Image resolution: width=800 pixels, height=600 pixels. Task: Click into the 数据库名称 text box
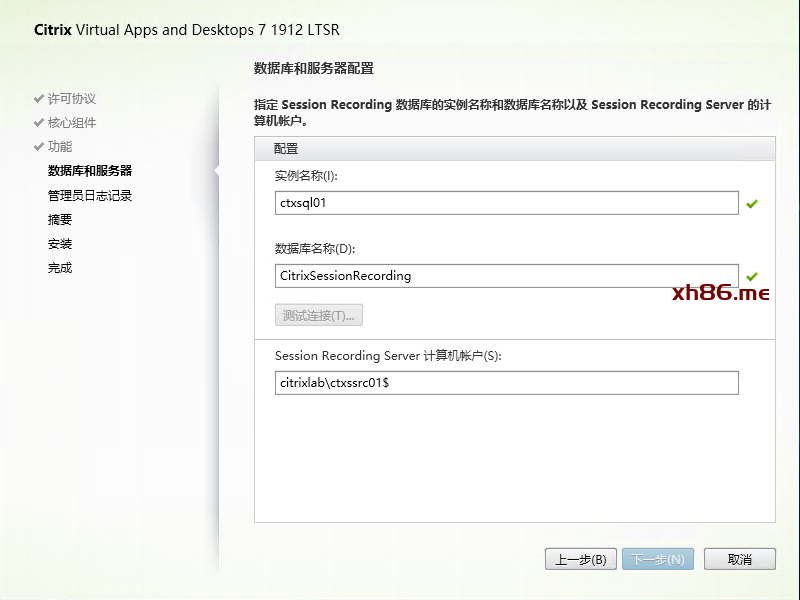pos(506,276)
